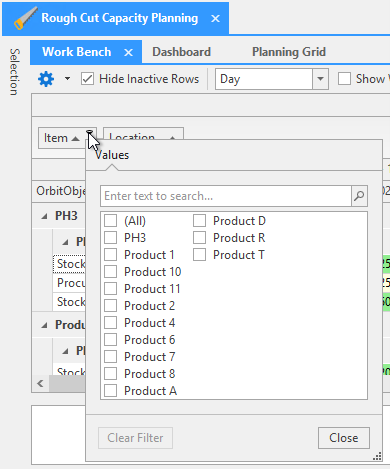Image resolution: width=390 pixels, height=469 pixels.
Task: Check the (All) filter value
Action: click(110, 221)
